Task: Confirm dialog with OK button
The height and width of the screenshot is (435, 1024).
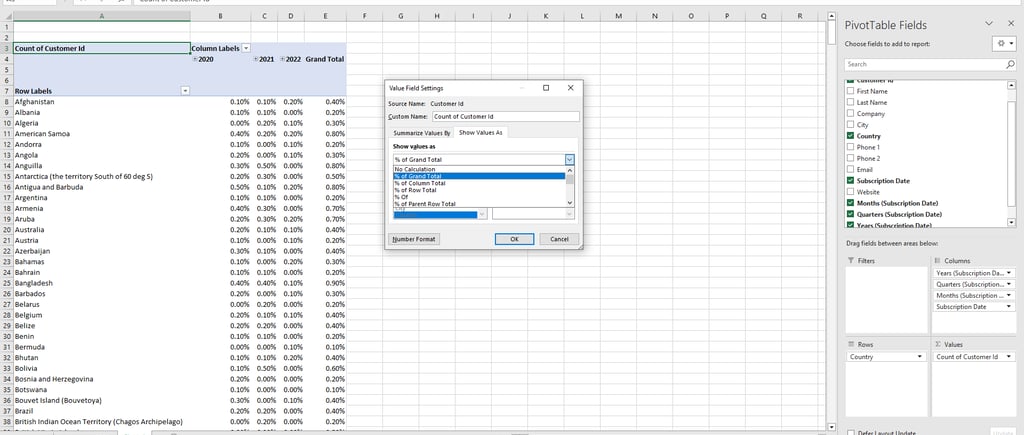Action: 514,239
